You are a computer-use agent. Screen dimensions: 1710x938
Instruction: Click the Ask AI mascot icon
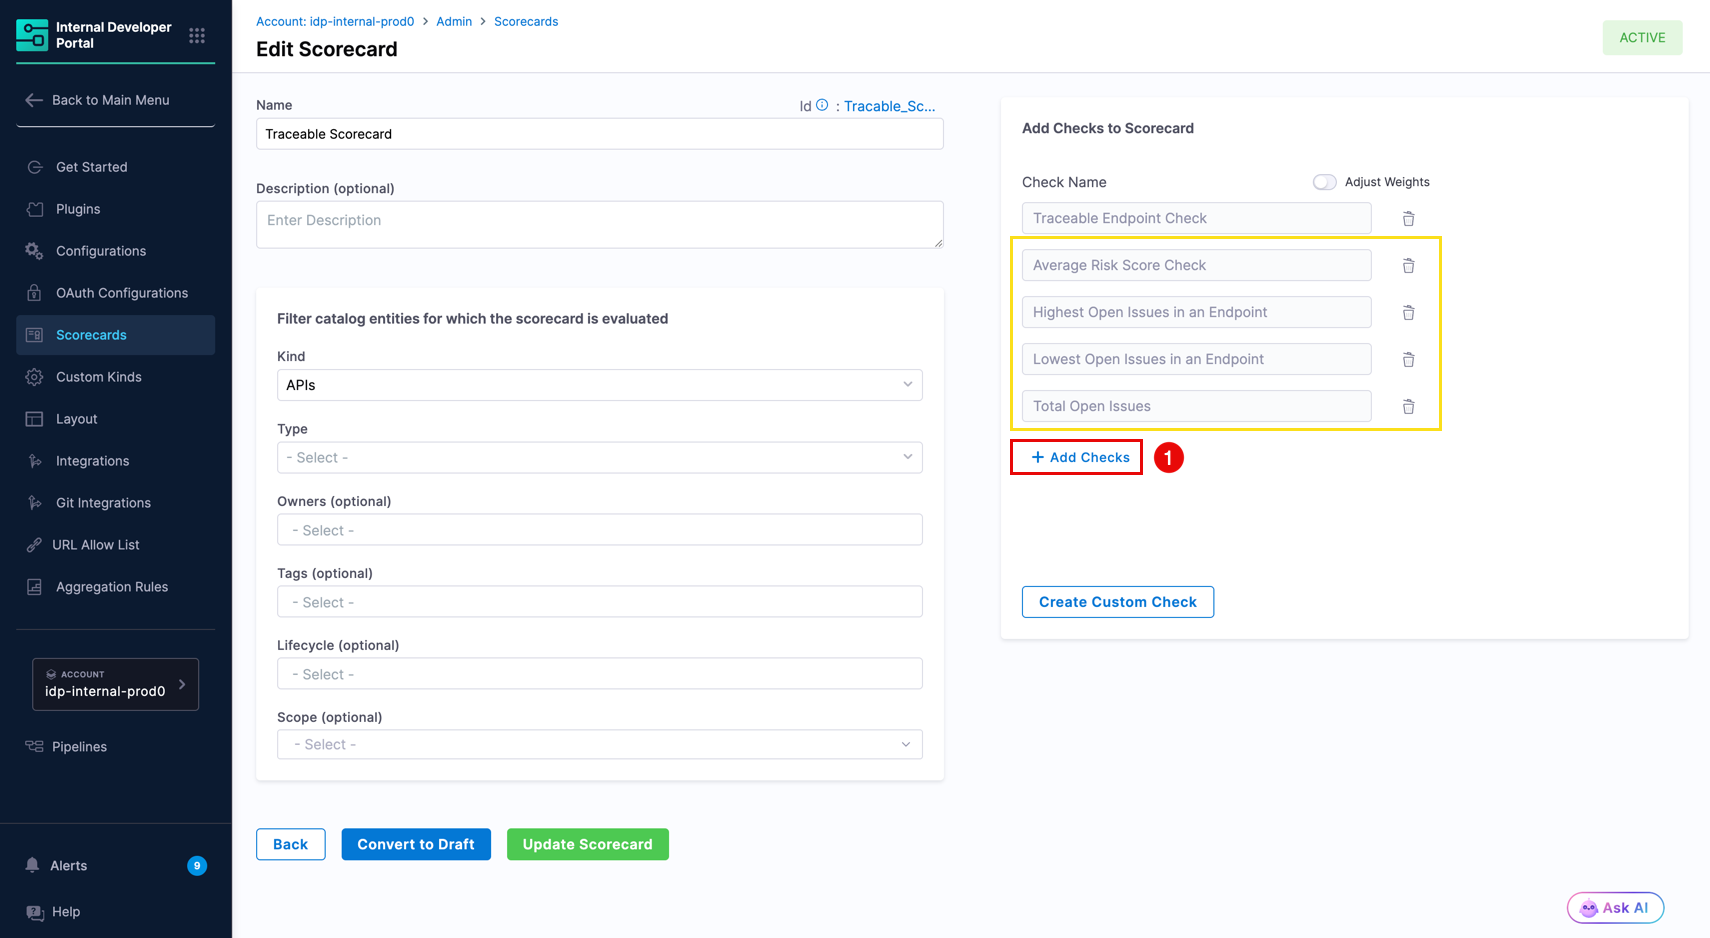(1588, 908)
